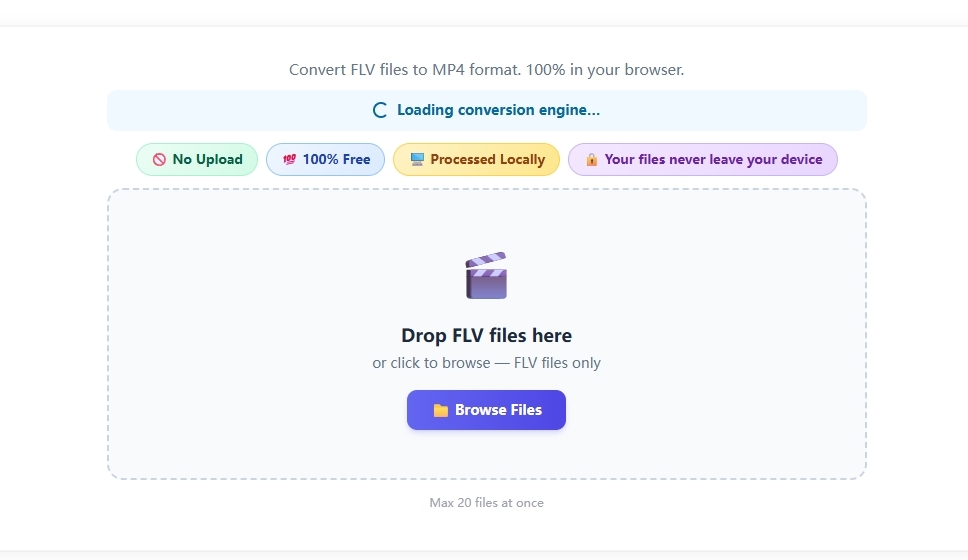Image resolution: width=968 pixels, height=560 pixels.
Task: Click the 'Drop FLV files here' heading
Action: (486, 335)
